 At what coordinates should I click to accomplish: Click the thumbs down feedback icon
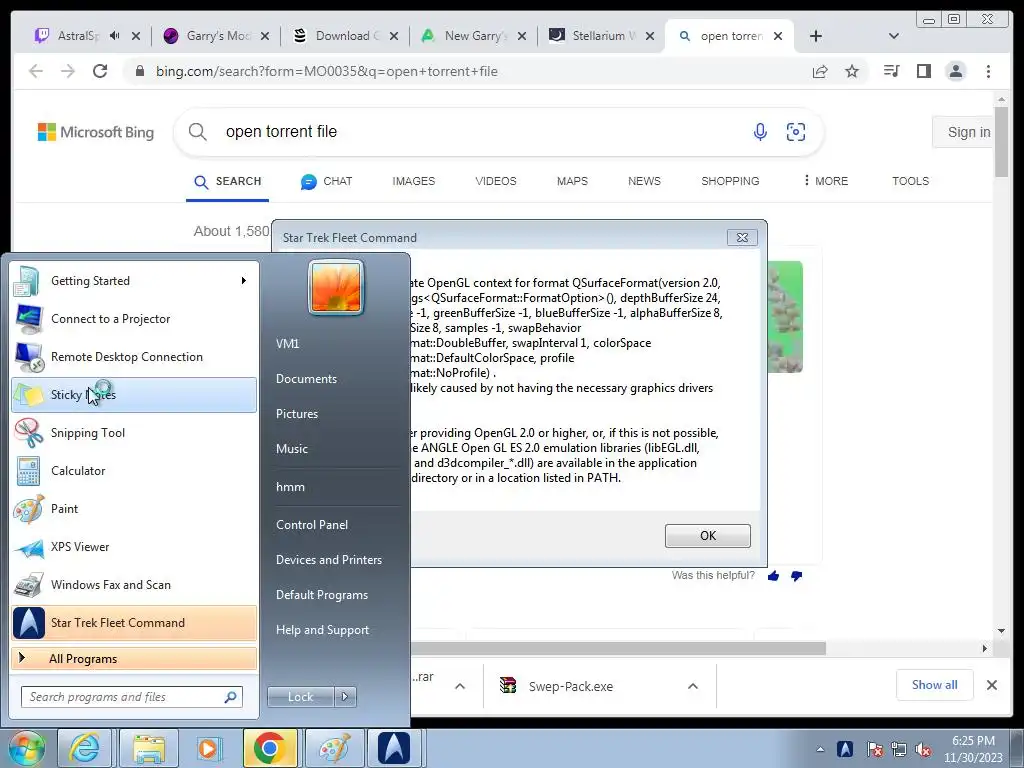click(797, 576)
